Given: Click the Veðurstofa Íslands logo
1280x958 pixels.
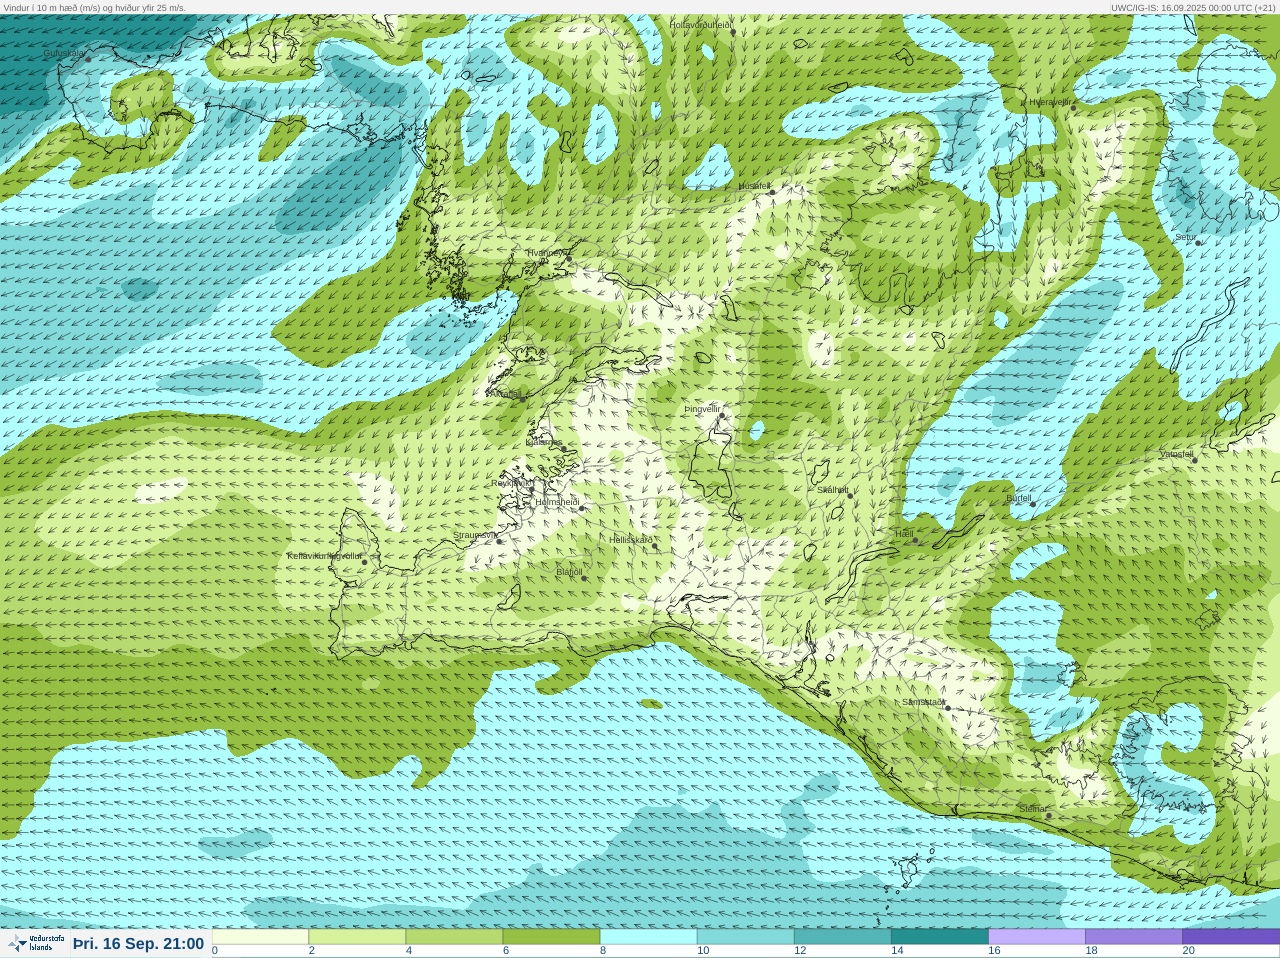Looking at the screenshot, I should [36, 943].
